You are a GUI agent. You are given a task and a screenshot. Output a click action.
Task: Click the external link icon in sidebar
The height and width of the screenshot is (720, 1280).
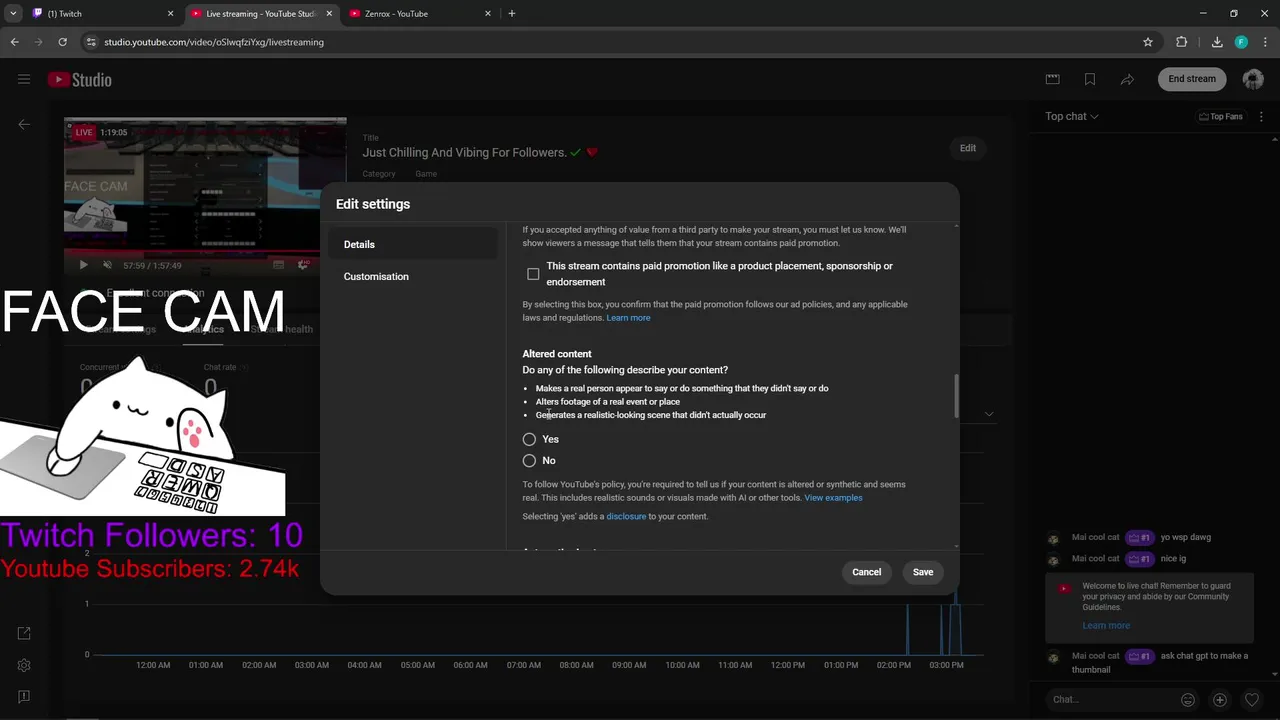point(24,633)
